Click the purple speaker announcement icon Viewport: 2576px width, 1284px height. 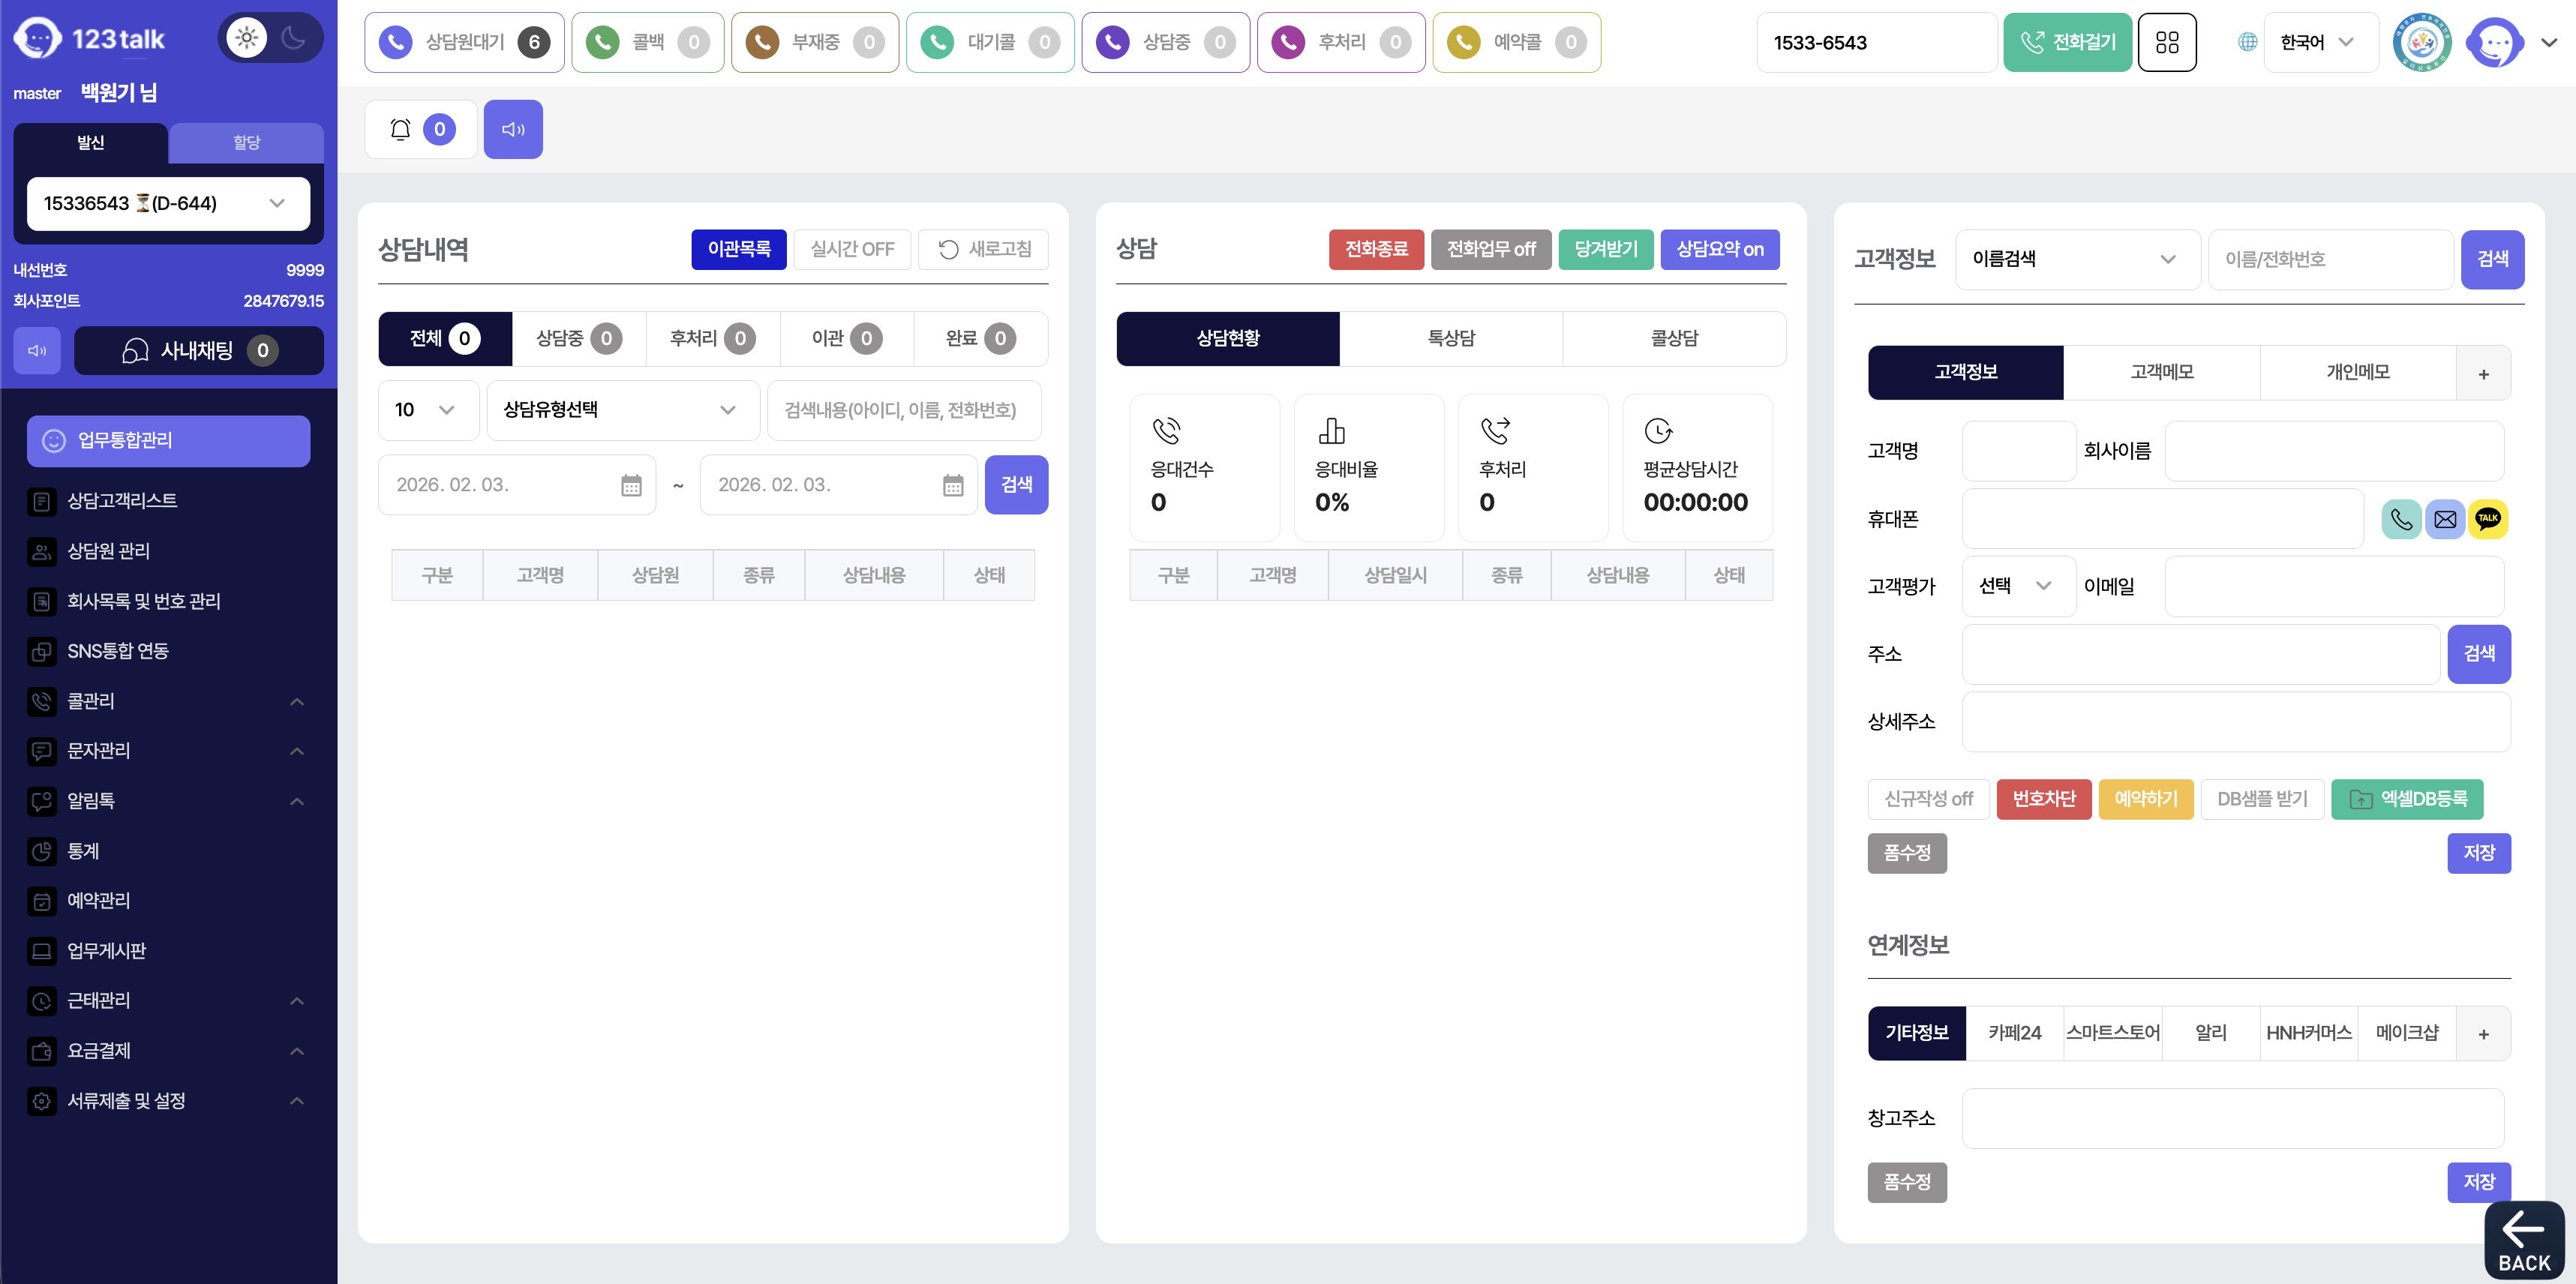coord(513,129)
